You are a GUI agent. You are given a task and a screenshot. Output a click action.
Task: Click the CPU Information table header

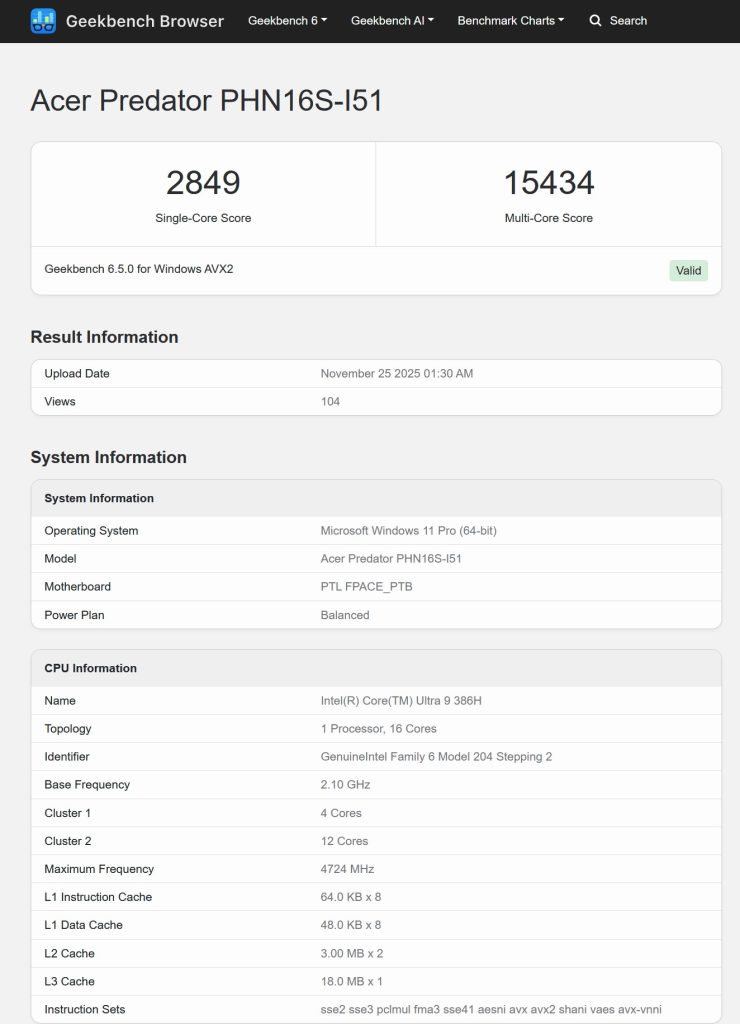click(x=91, y=668)
